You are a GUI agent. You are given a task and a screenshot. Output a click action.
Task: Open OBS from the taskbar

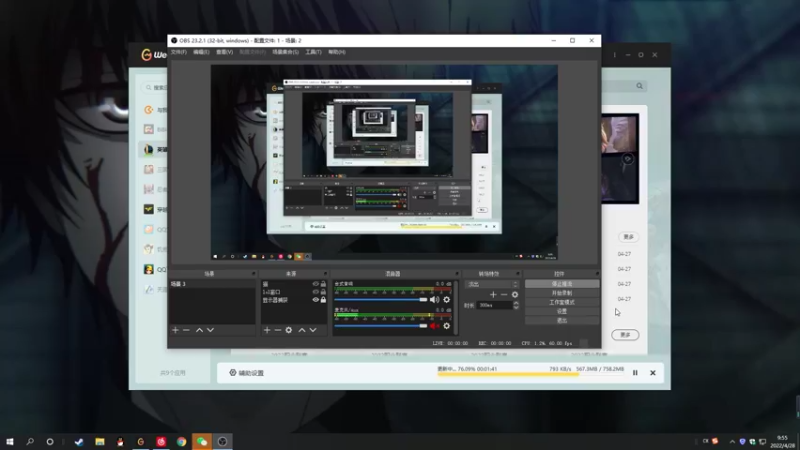(222, 442)
